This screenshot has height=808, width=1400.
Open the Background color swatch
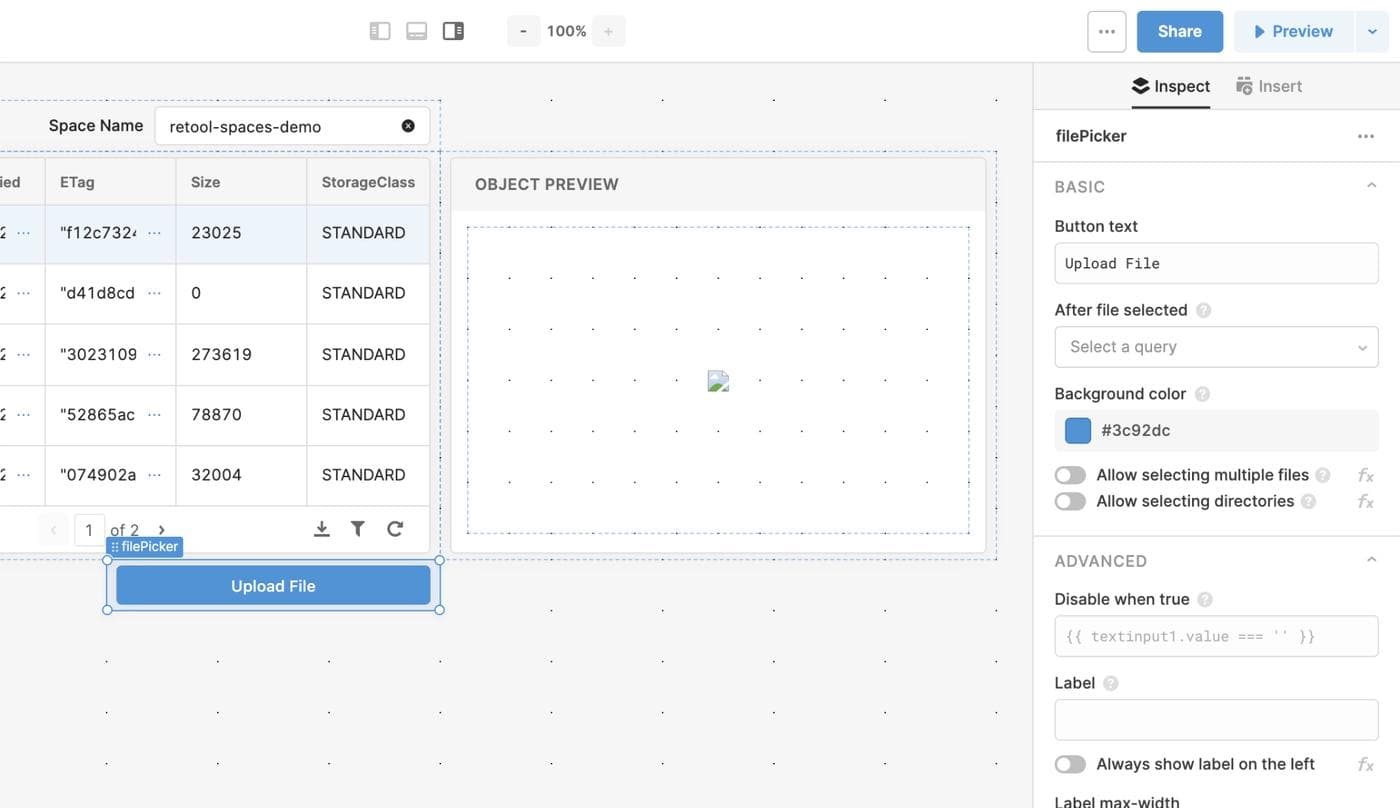click(x=1078, y=430)
